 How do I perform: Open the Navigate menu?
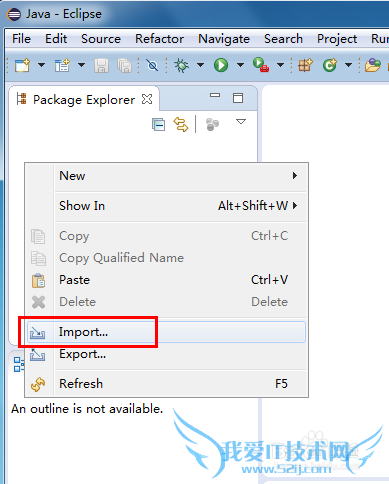(224, 39)
